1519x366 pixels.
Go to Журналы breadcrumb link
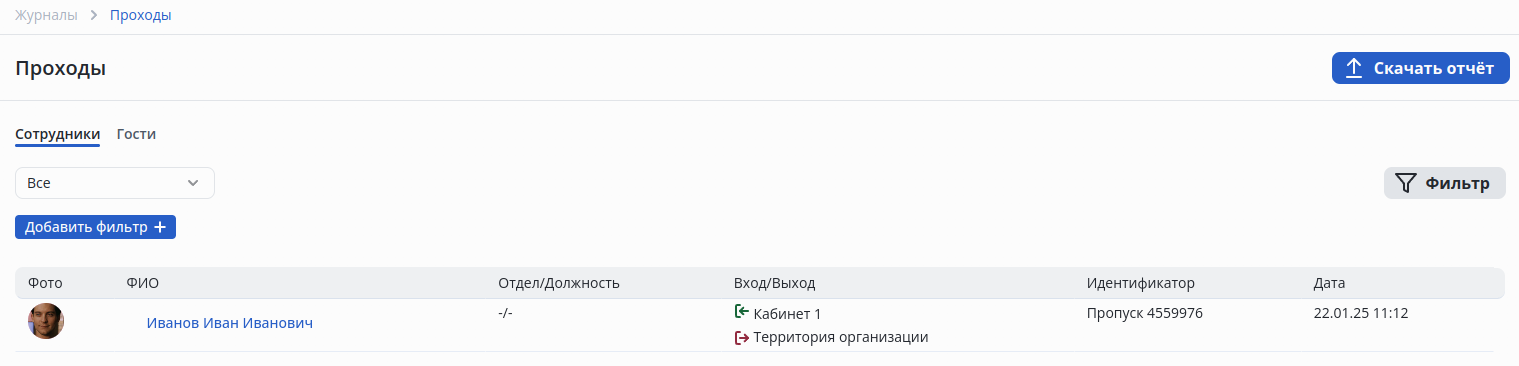tap(46, 15)
